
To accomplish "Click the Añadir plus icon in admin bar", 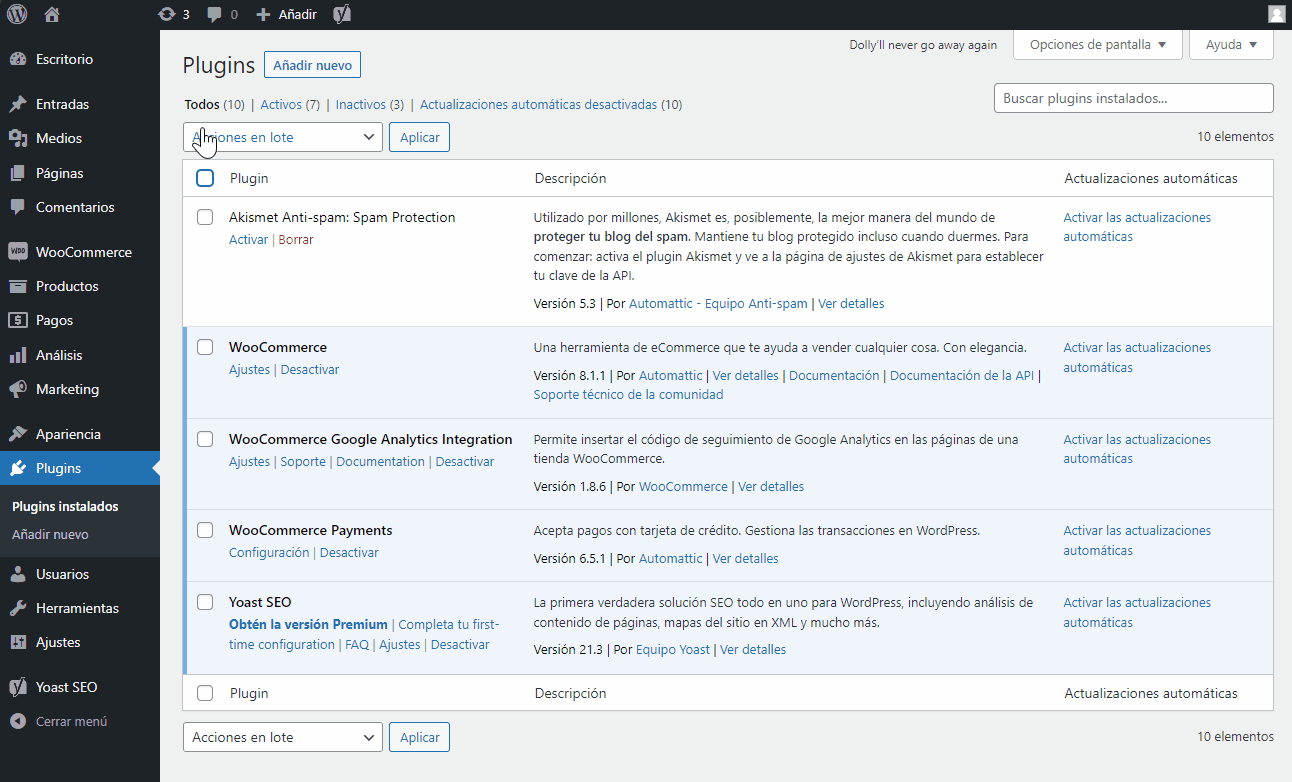I will tap(263, 15).
